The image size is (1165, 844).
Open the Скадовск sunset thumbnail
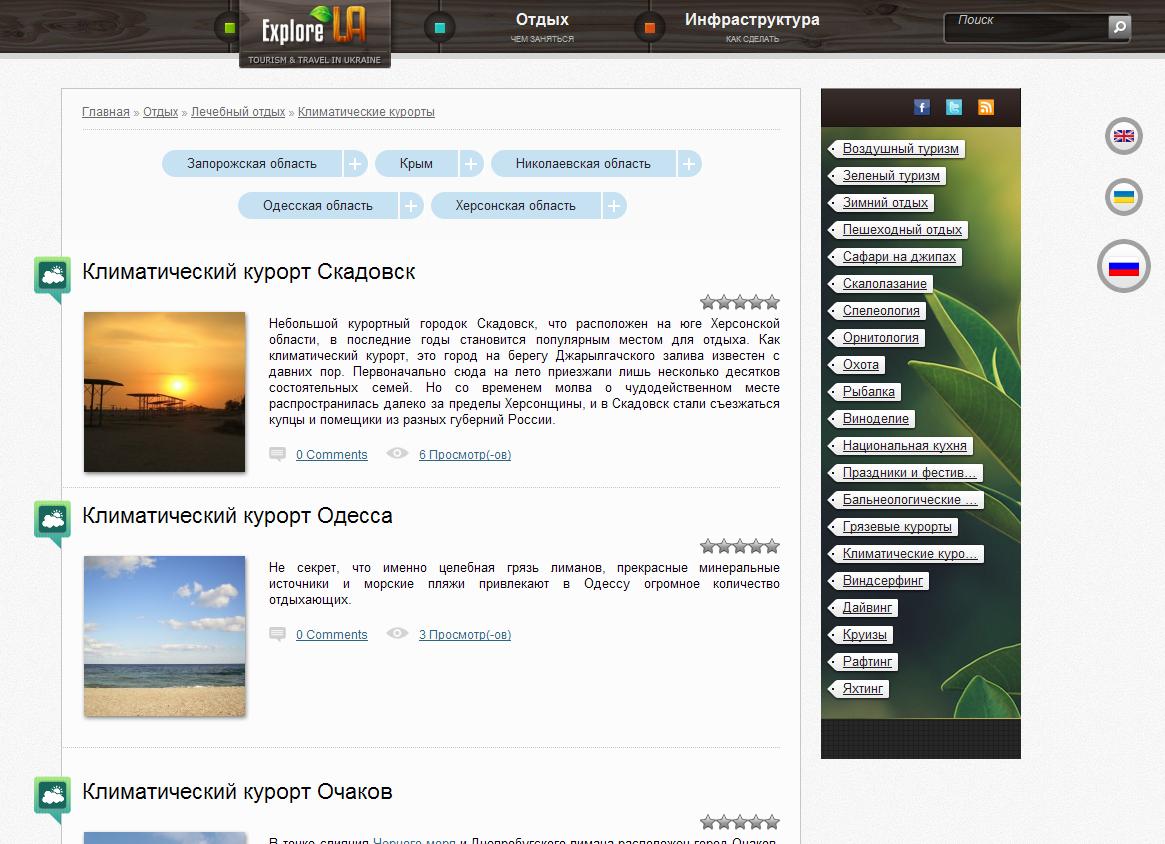[164, 392]
